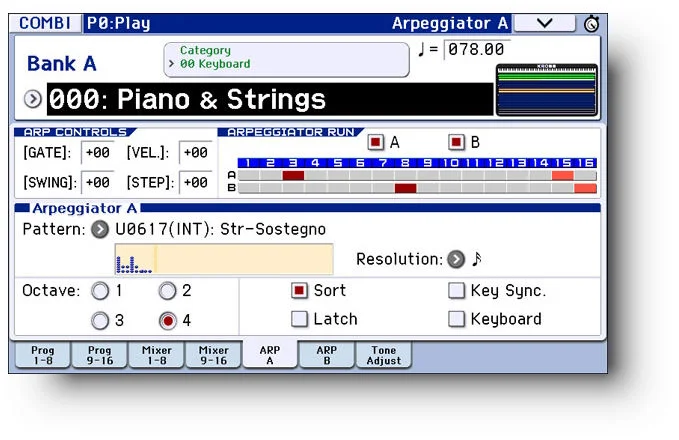Enable the Keyboard checkbox
679x440 pixels.
click(456, 319)
